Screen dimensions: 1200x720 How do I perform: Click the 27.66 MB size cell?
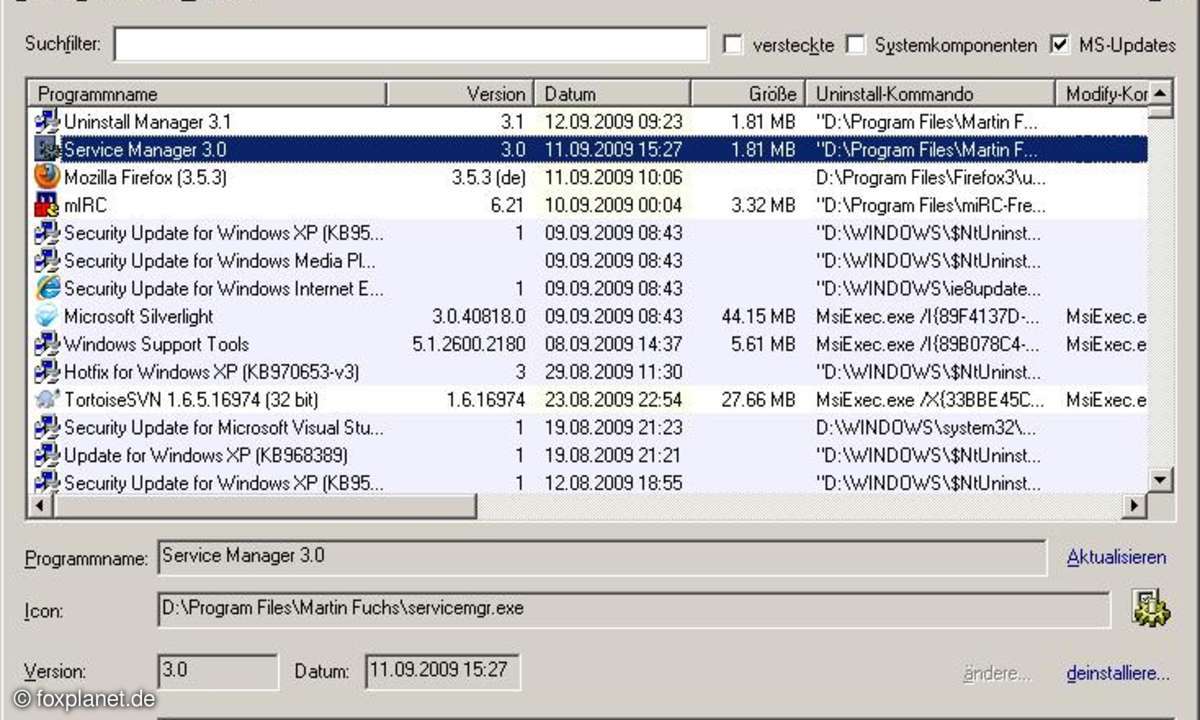758,400
